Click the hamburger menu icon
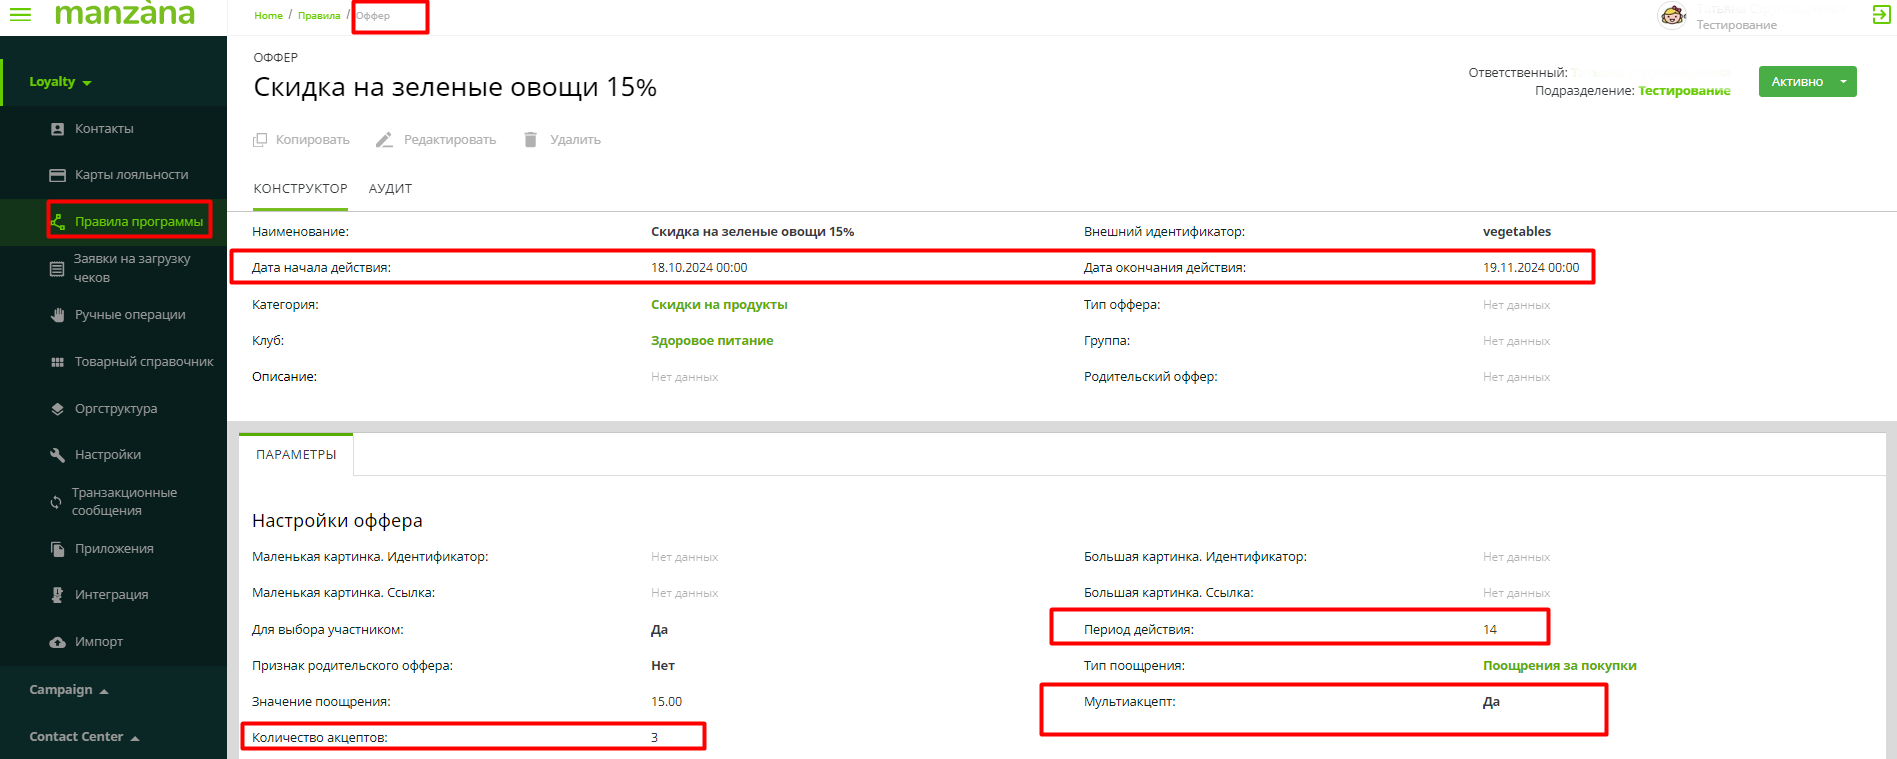 pyautogui.click(x=20, y=14)
